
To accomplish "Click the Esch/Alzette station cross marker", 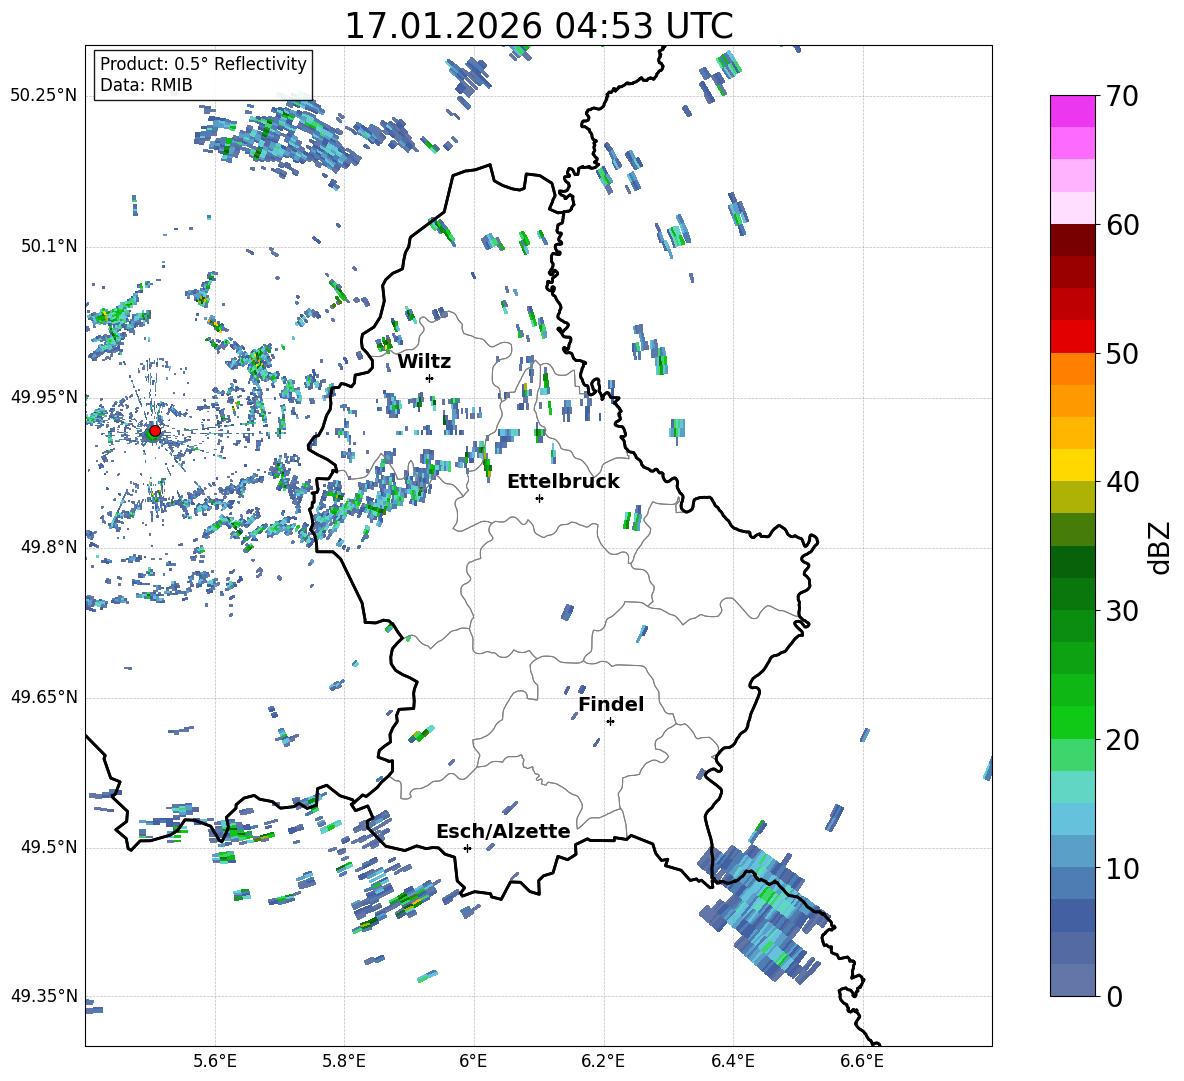I will 467,848.
